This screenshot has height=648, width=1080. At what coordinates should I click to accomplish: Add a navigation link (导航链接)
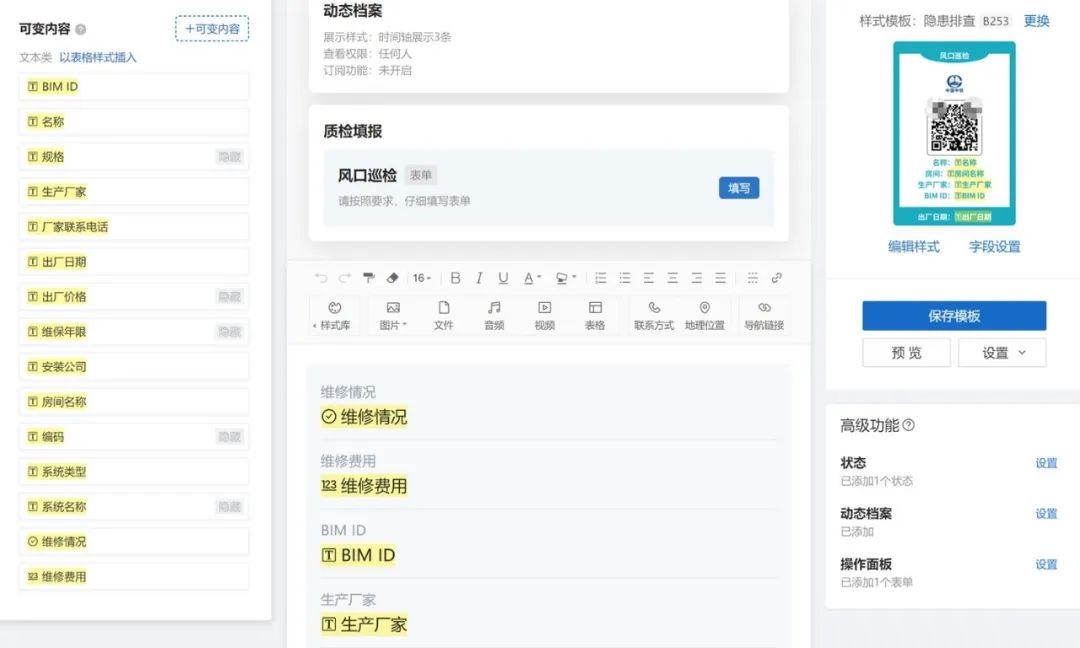(x=764, y=311)
